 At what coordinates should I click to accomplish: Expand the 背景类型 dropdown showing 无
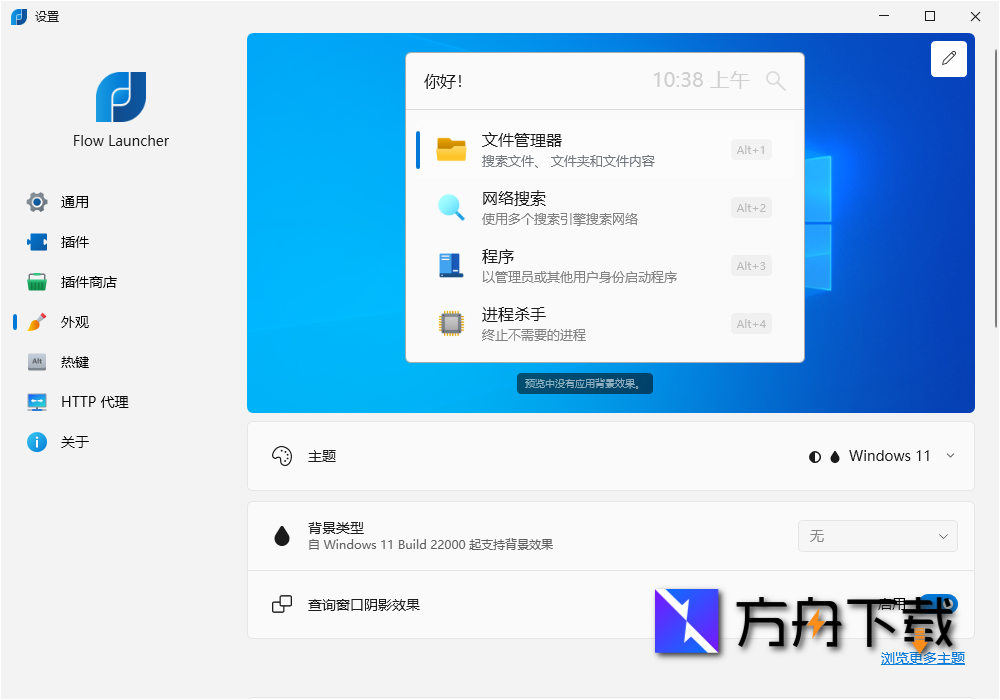[877, 536]
